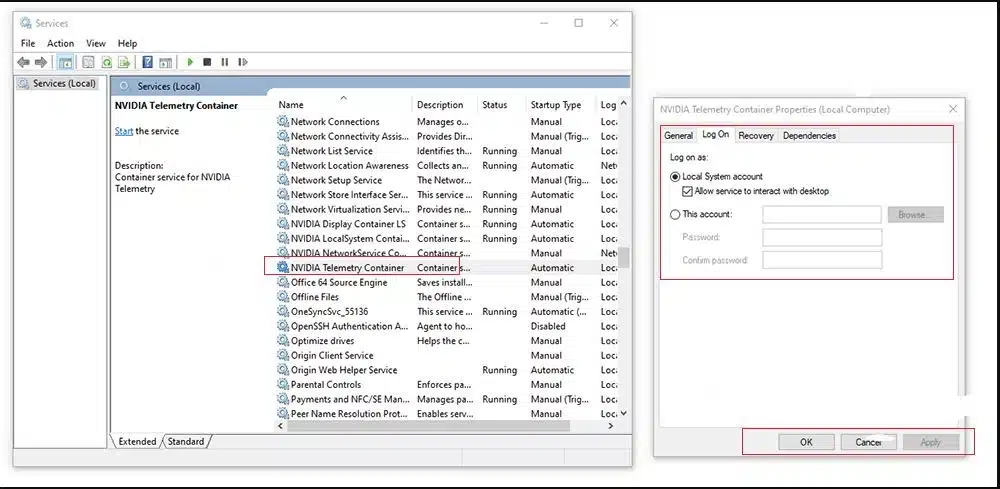Open the View menu
The image size is (1000, 489).
[96, 43]
